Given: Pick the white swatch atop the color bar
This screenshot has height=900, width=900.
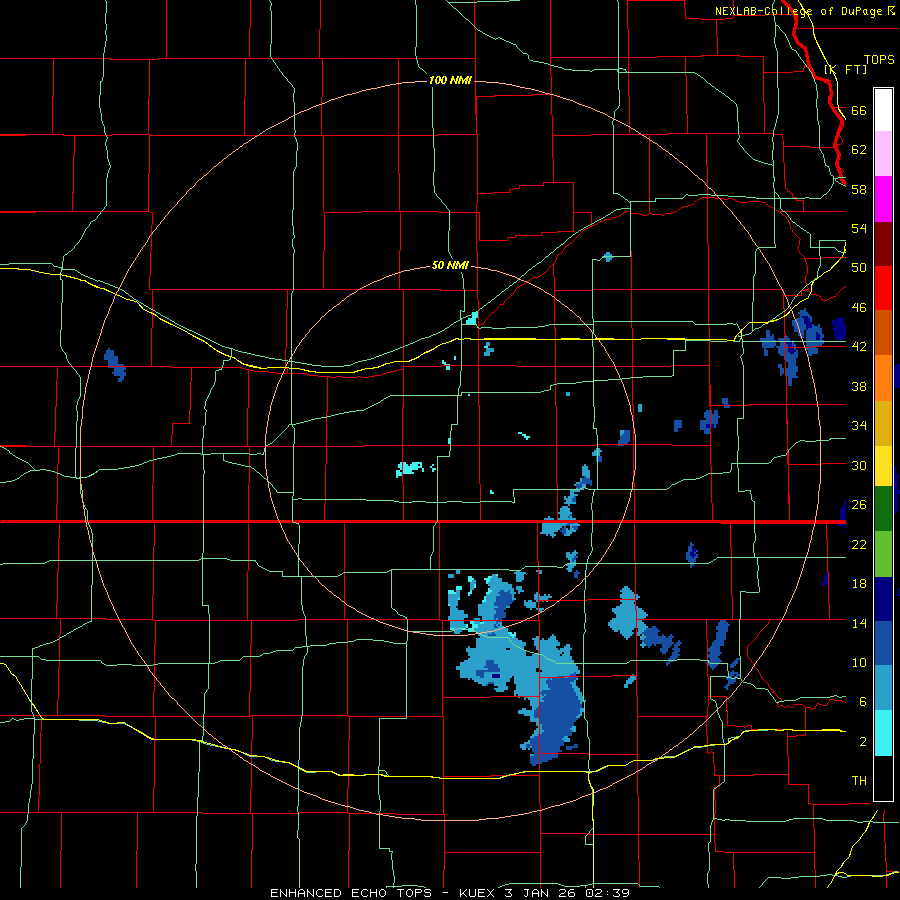Looking at the screenshot, I should point(883,110).
